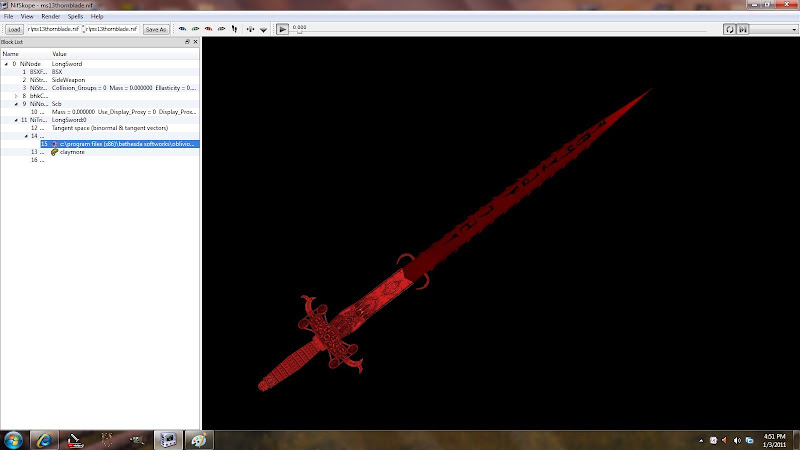Open the Spells menu
800x450 pixels.
click(75, 16)
